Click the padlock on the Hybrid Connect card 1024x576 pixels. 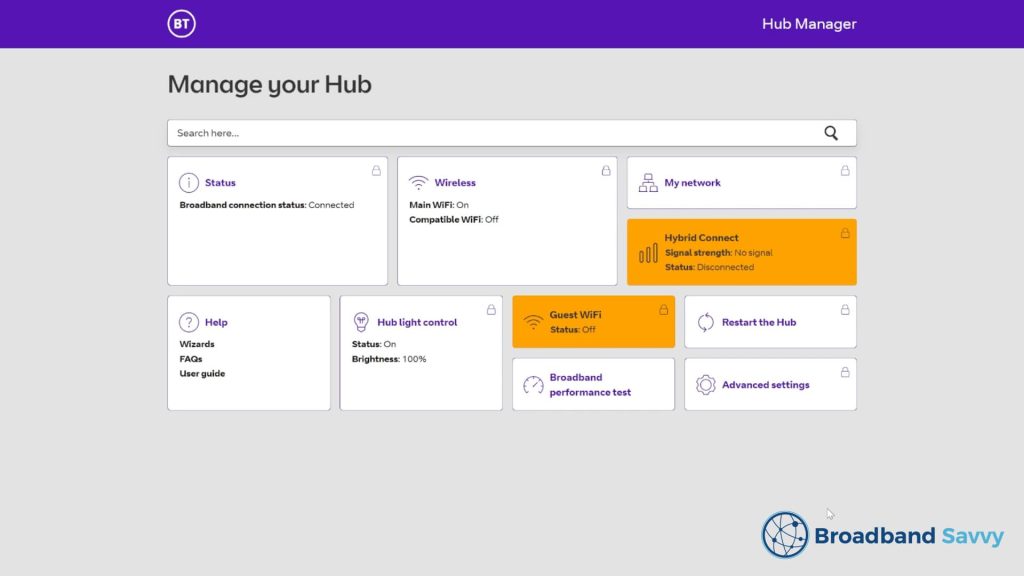845,233
